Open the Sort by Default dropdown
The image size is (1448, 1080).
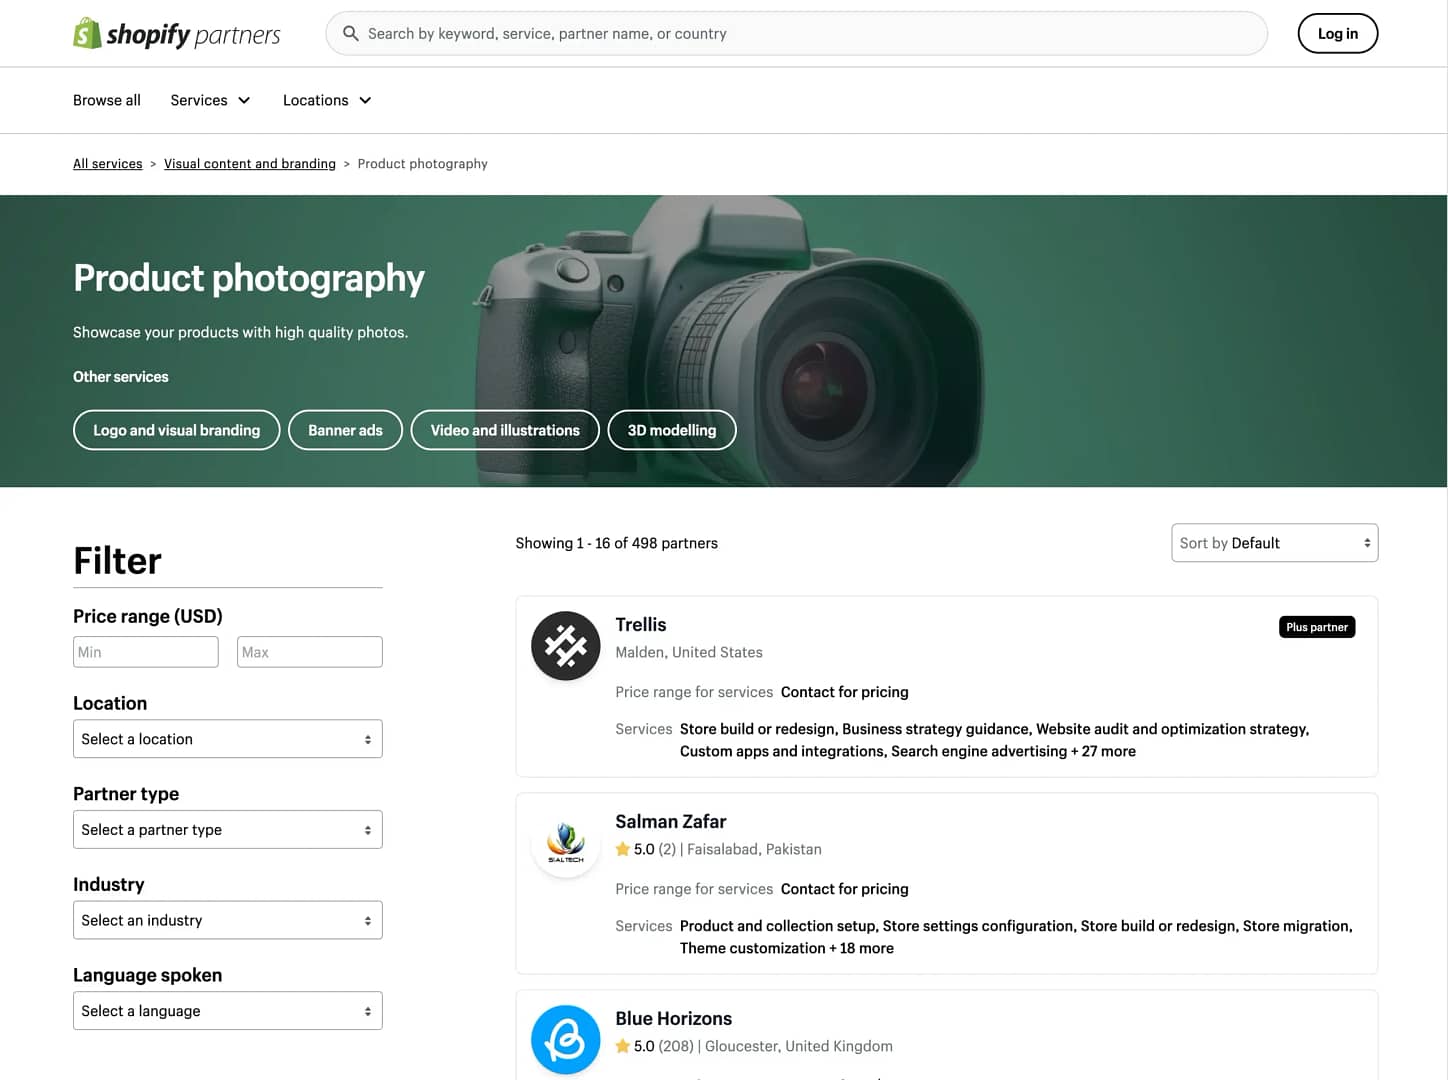[x=1275, y=543]
